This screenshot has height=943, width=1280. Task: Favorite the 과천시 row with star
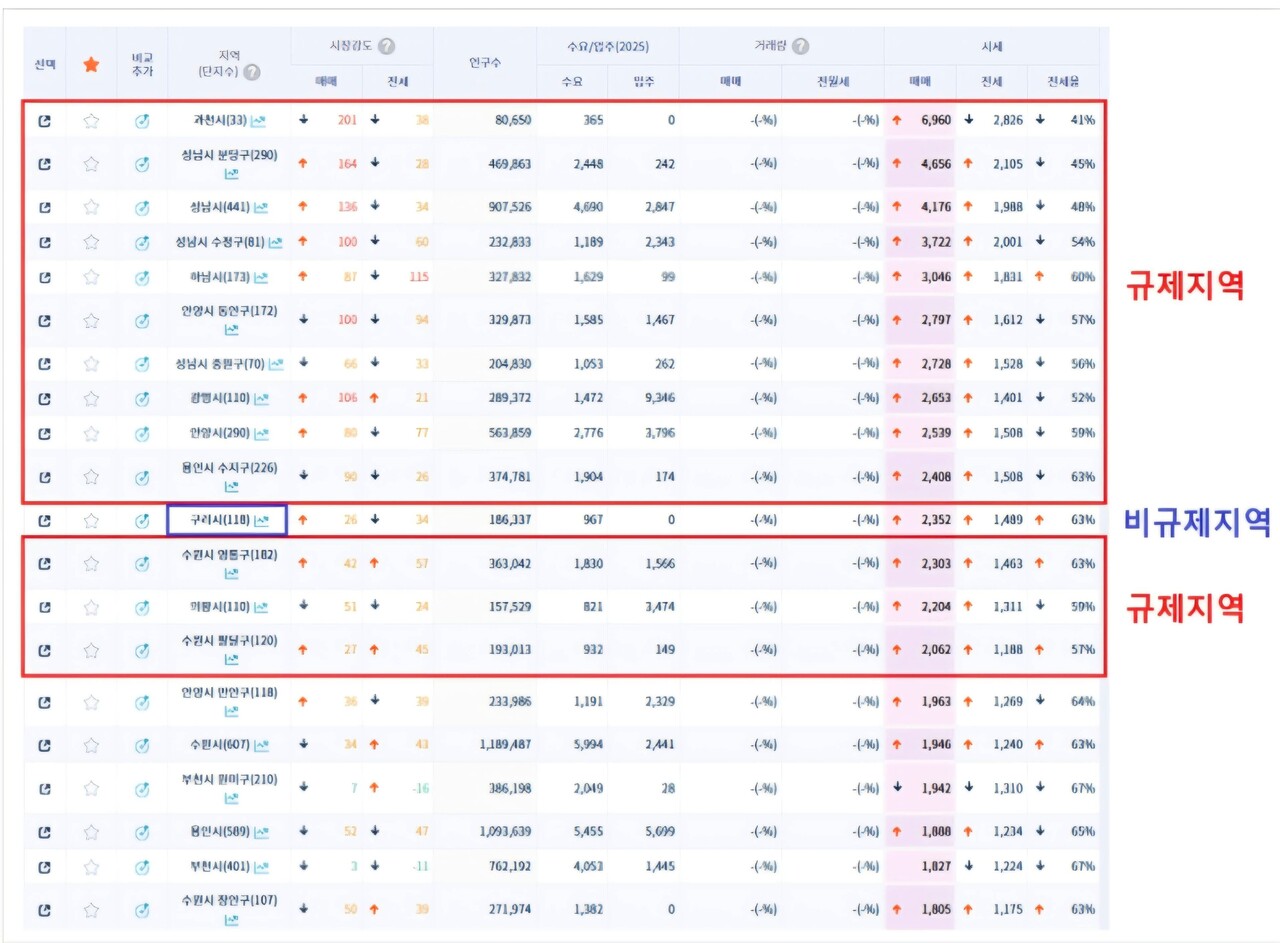91,121
